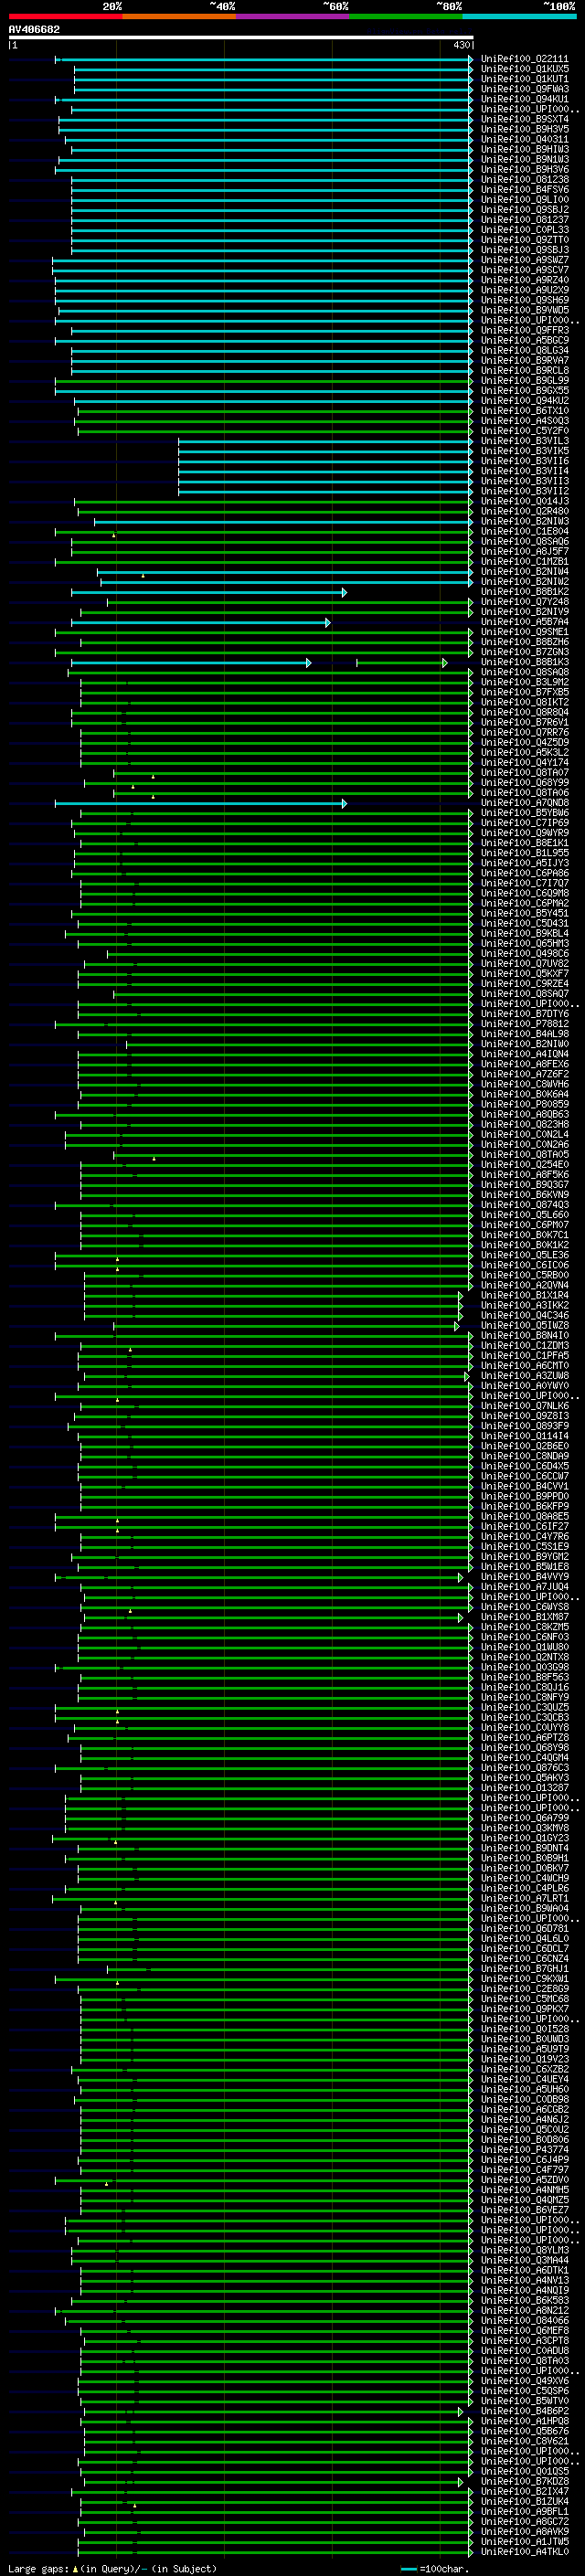The width and height of the screenshot is (585, 2576).
Task: Click the 430 end-of-scale label
Action: [461, 45]
